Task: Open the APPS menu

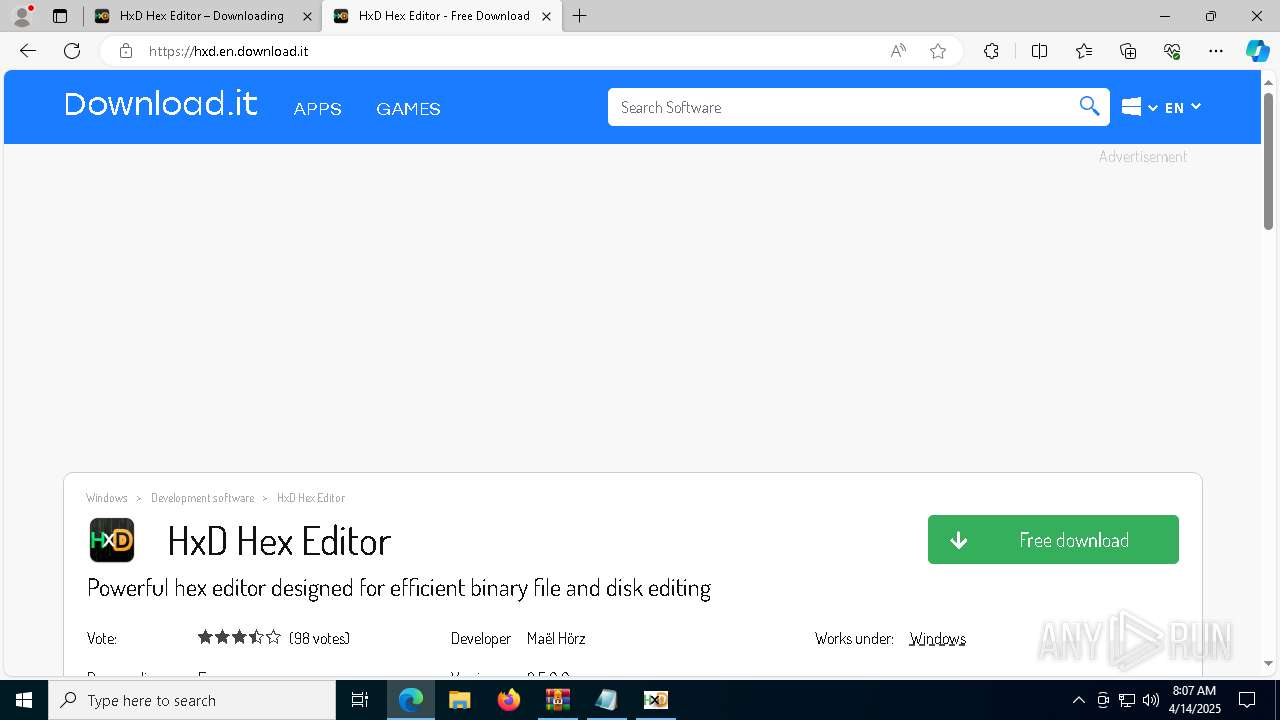Action: tap(317, 109)
